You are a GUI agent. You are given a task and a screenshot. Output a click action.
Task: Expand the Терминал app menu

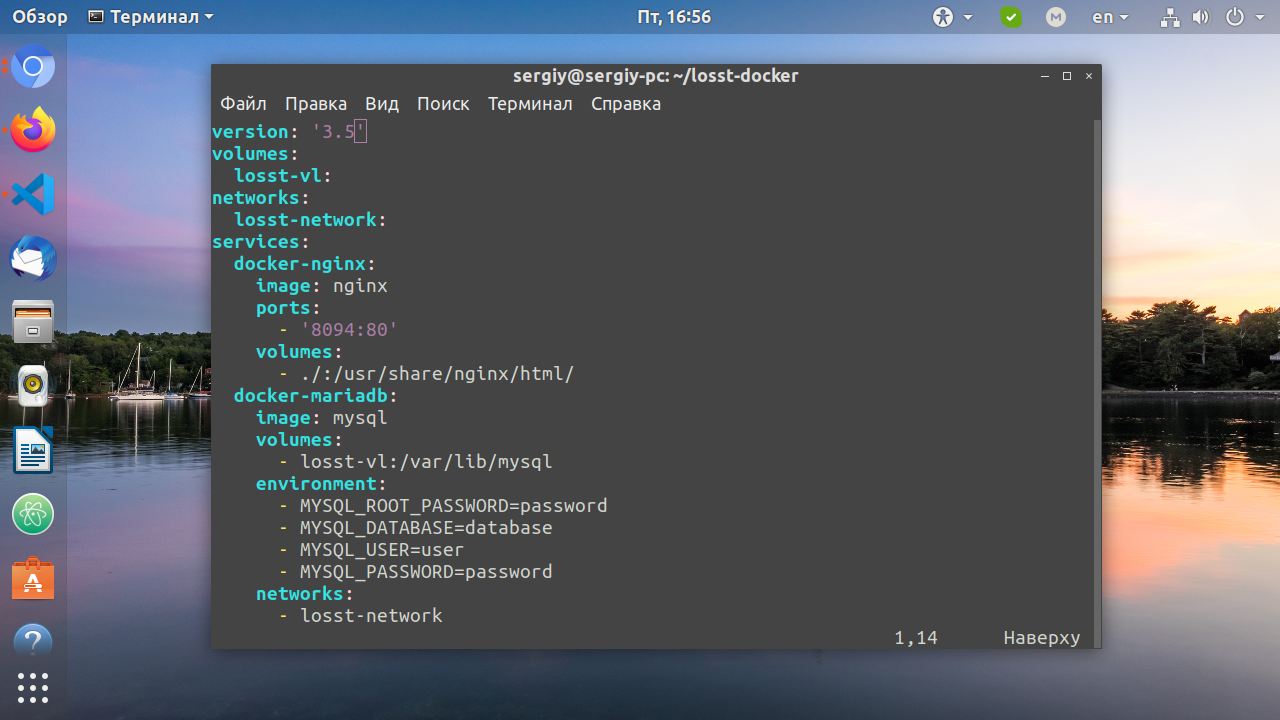151,17
